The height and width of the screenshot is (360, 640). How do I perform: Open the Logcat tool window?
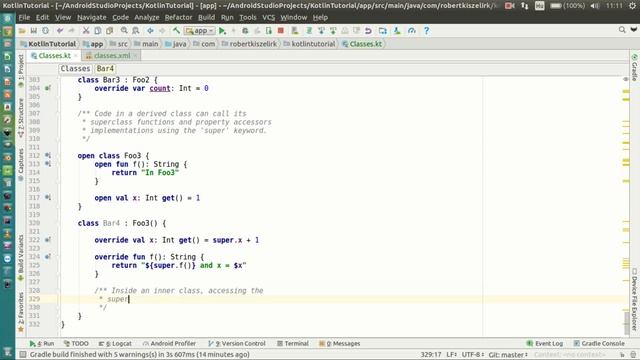[x=115, y=344]
